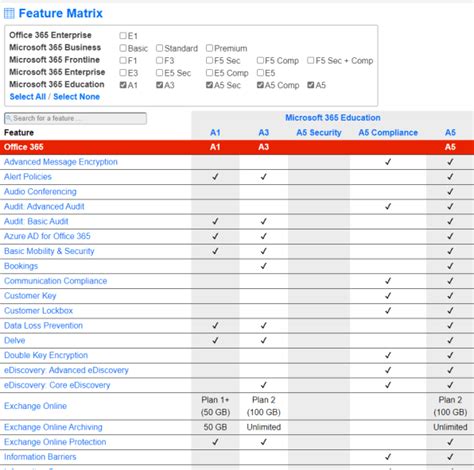
Task: Uncheck the A5 Comp checkbox
Action: click(260, 85)
